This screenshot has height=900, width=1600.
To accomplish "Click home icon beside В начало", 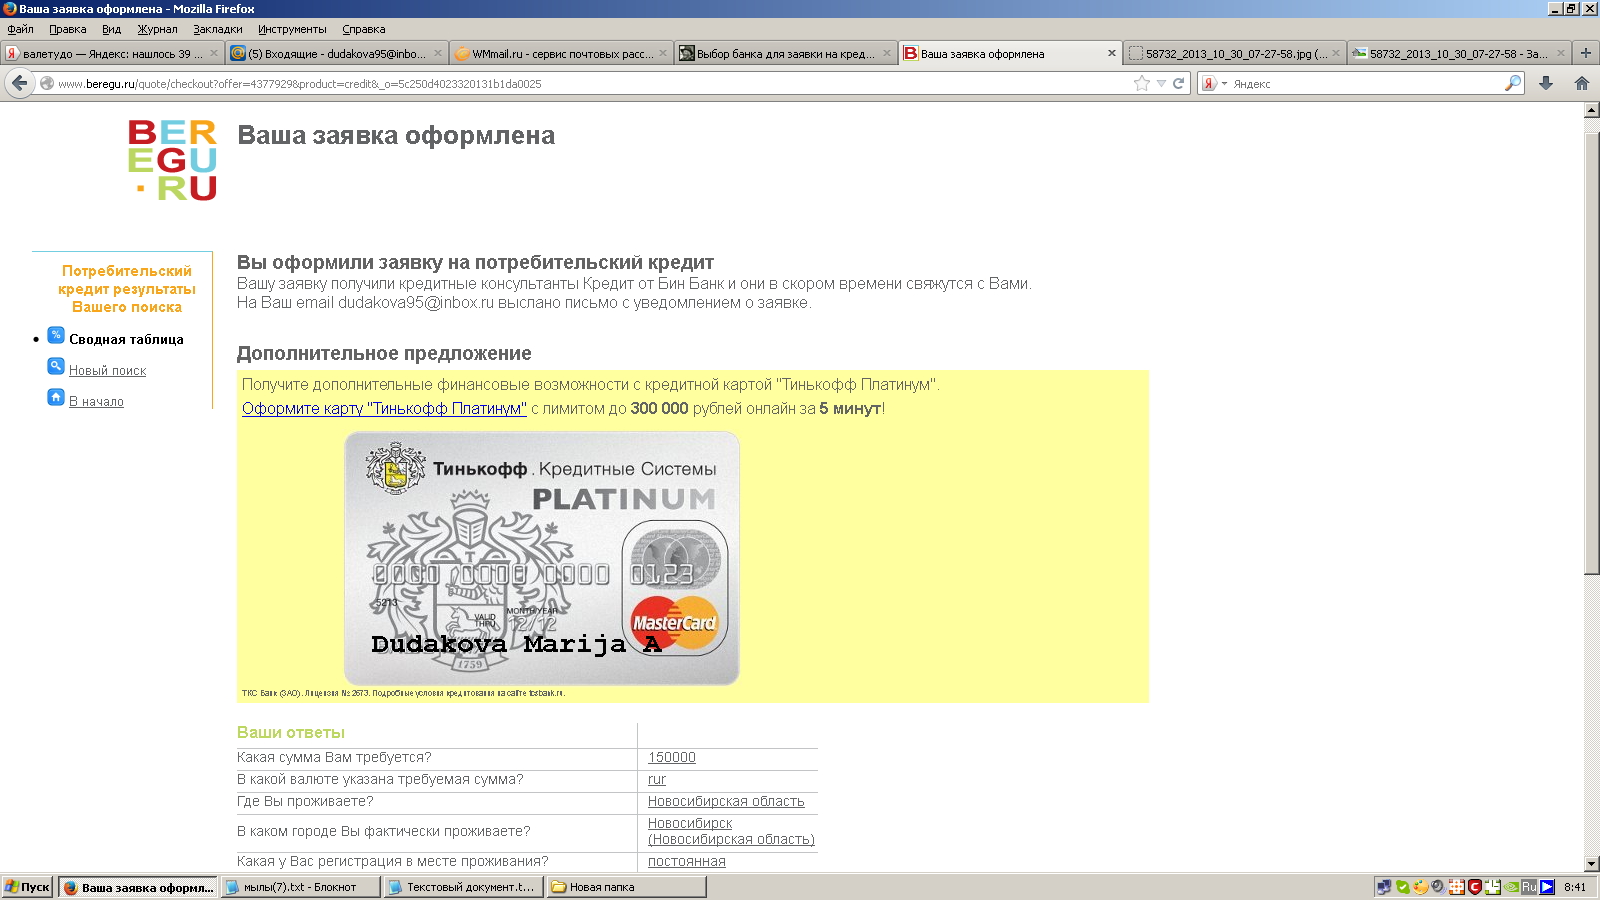I will click(x=56, y=397).
